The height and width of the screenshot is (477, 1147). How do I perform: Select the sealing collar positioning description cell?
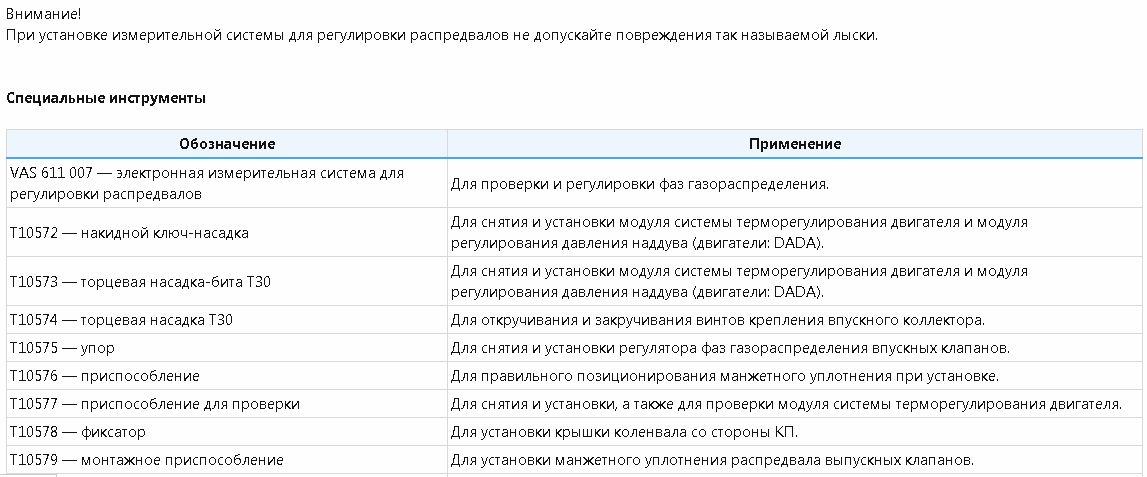pos(725,376)
